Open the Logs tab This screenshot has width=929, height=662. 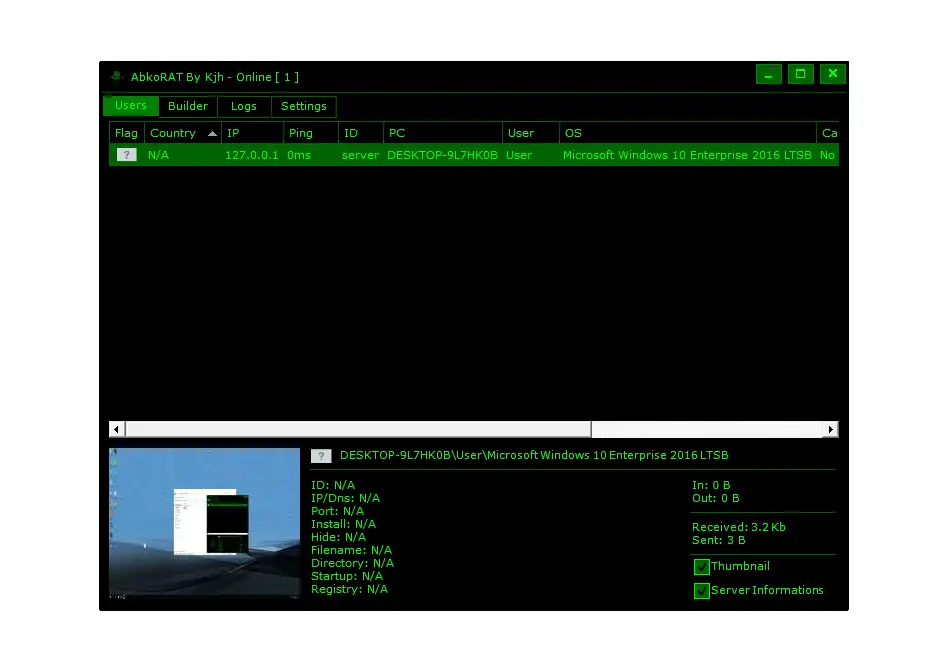pos(244,106)
